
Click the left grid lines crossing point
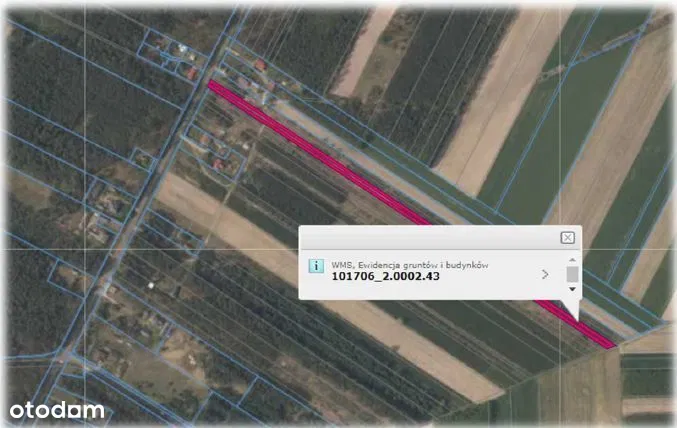[85, 249]
